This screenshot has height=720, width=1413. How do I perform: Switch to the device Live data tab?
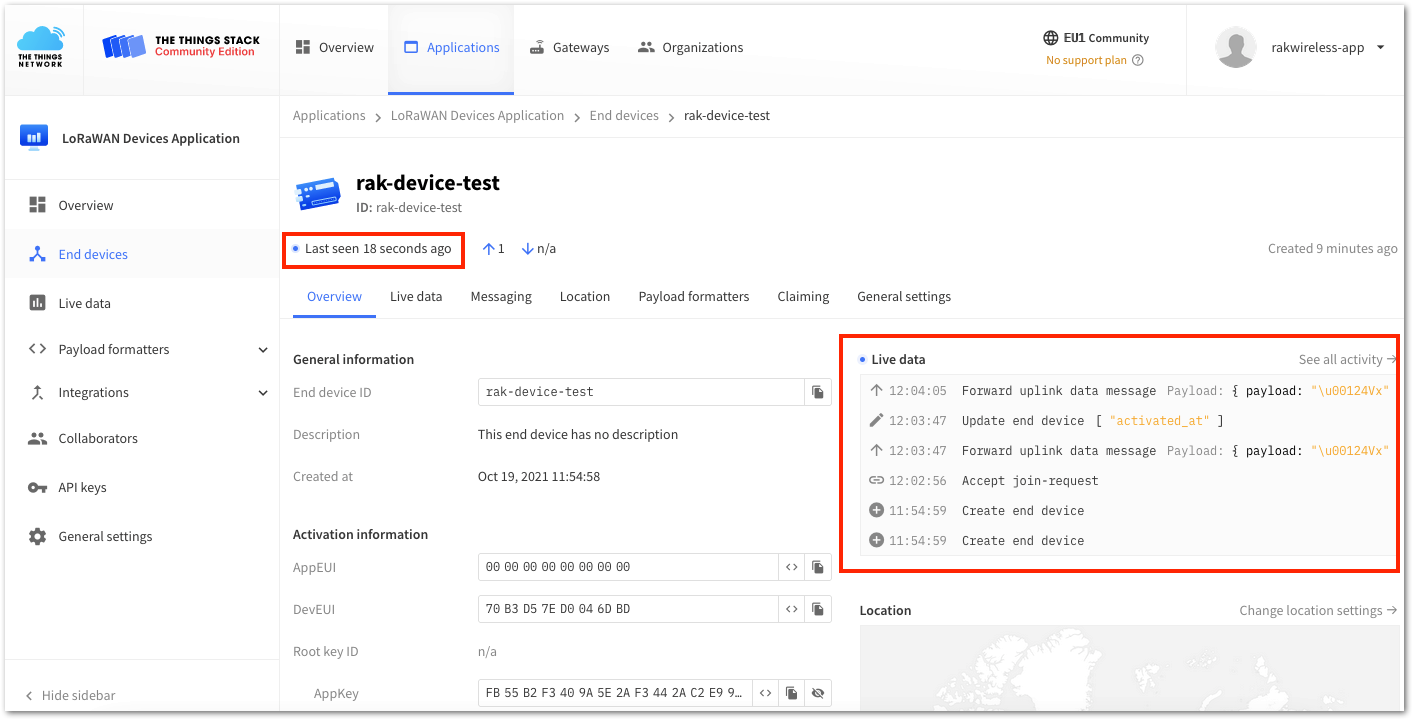[416, 297]
